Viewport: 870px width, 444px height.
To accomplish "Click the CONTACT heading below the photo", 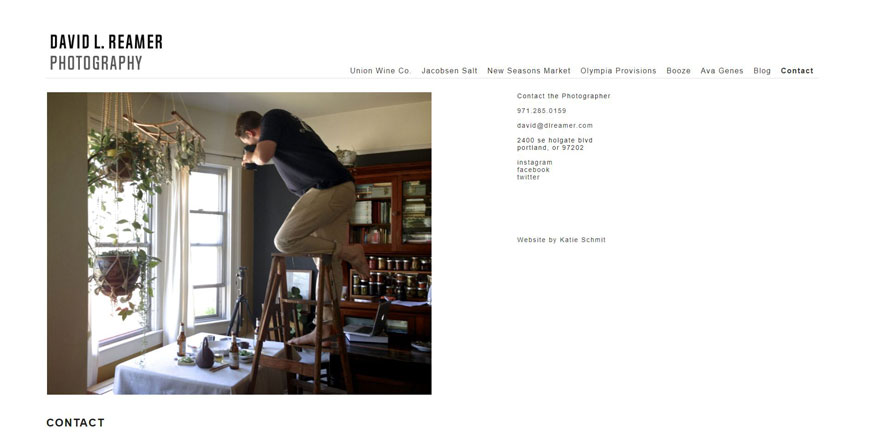I will point(75,423).
